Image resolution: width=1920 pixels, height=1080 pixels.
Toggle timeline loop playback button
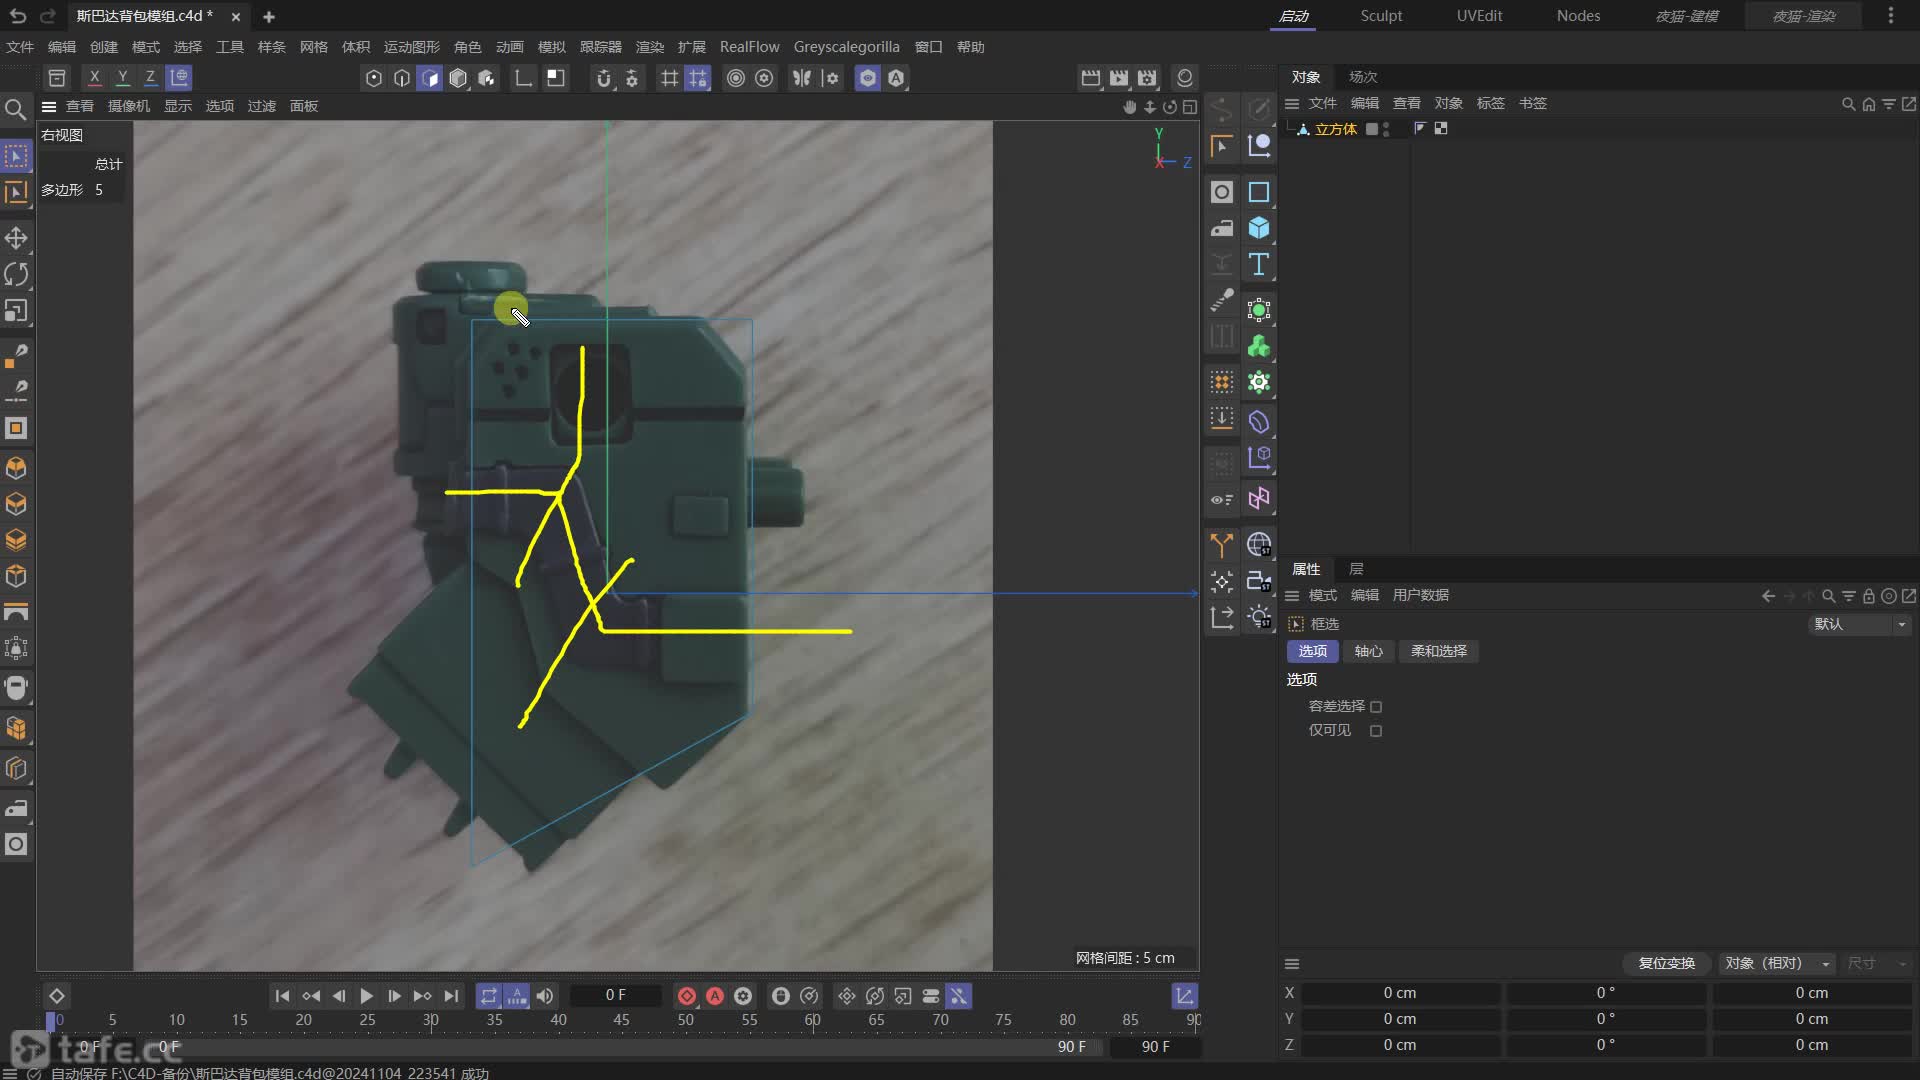[x=488, y=996]
